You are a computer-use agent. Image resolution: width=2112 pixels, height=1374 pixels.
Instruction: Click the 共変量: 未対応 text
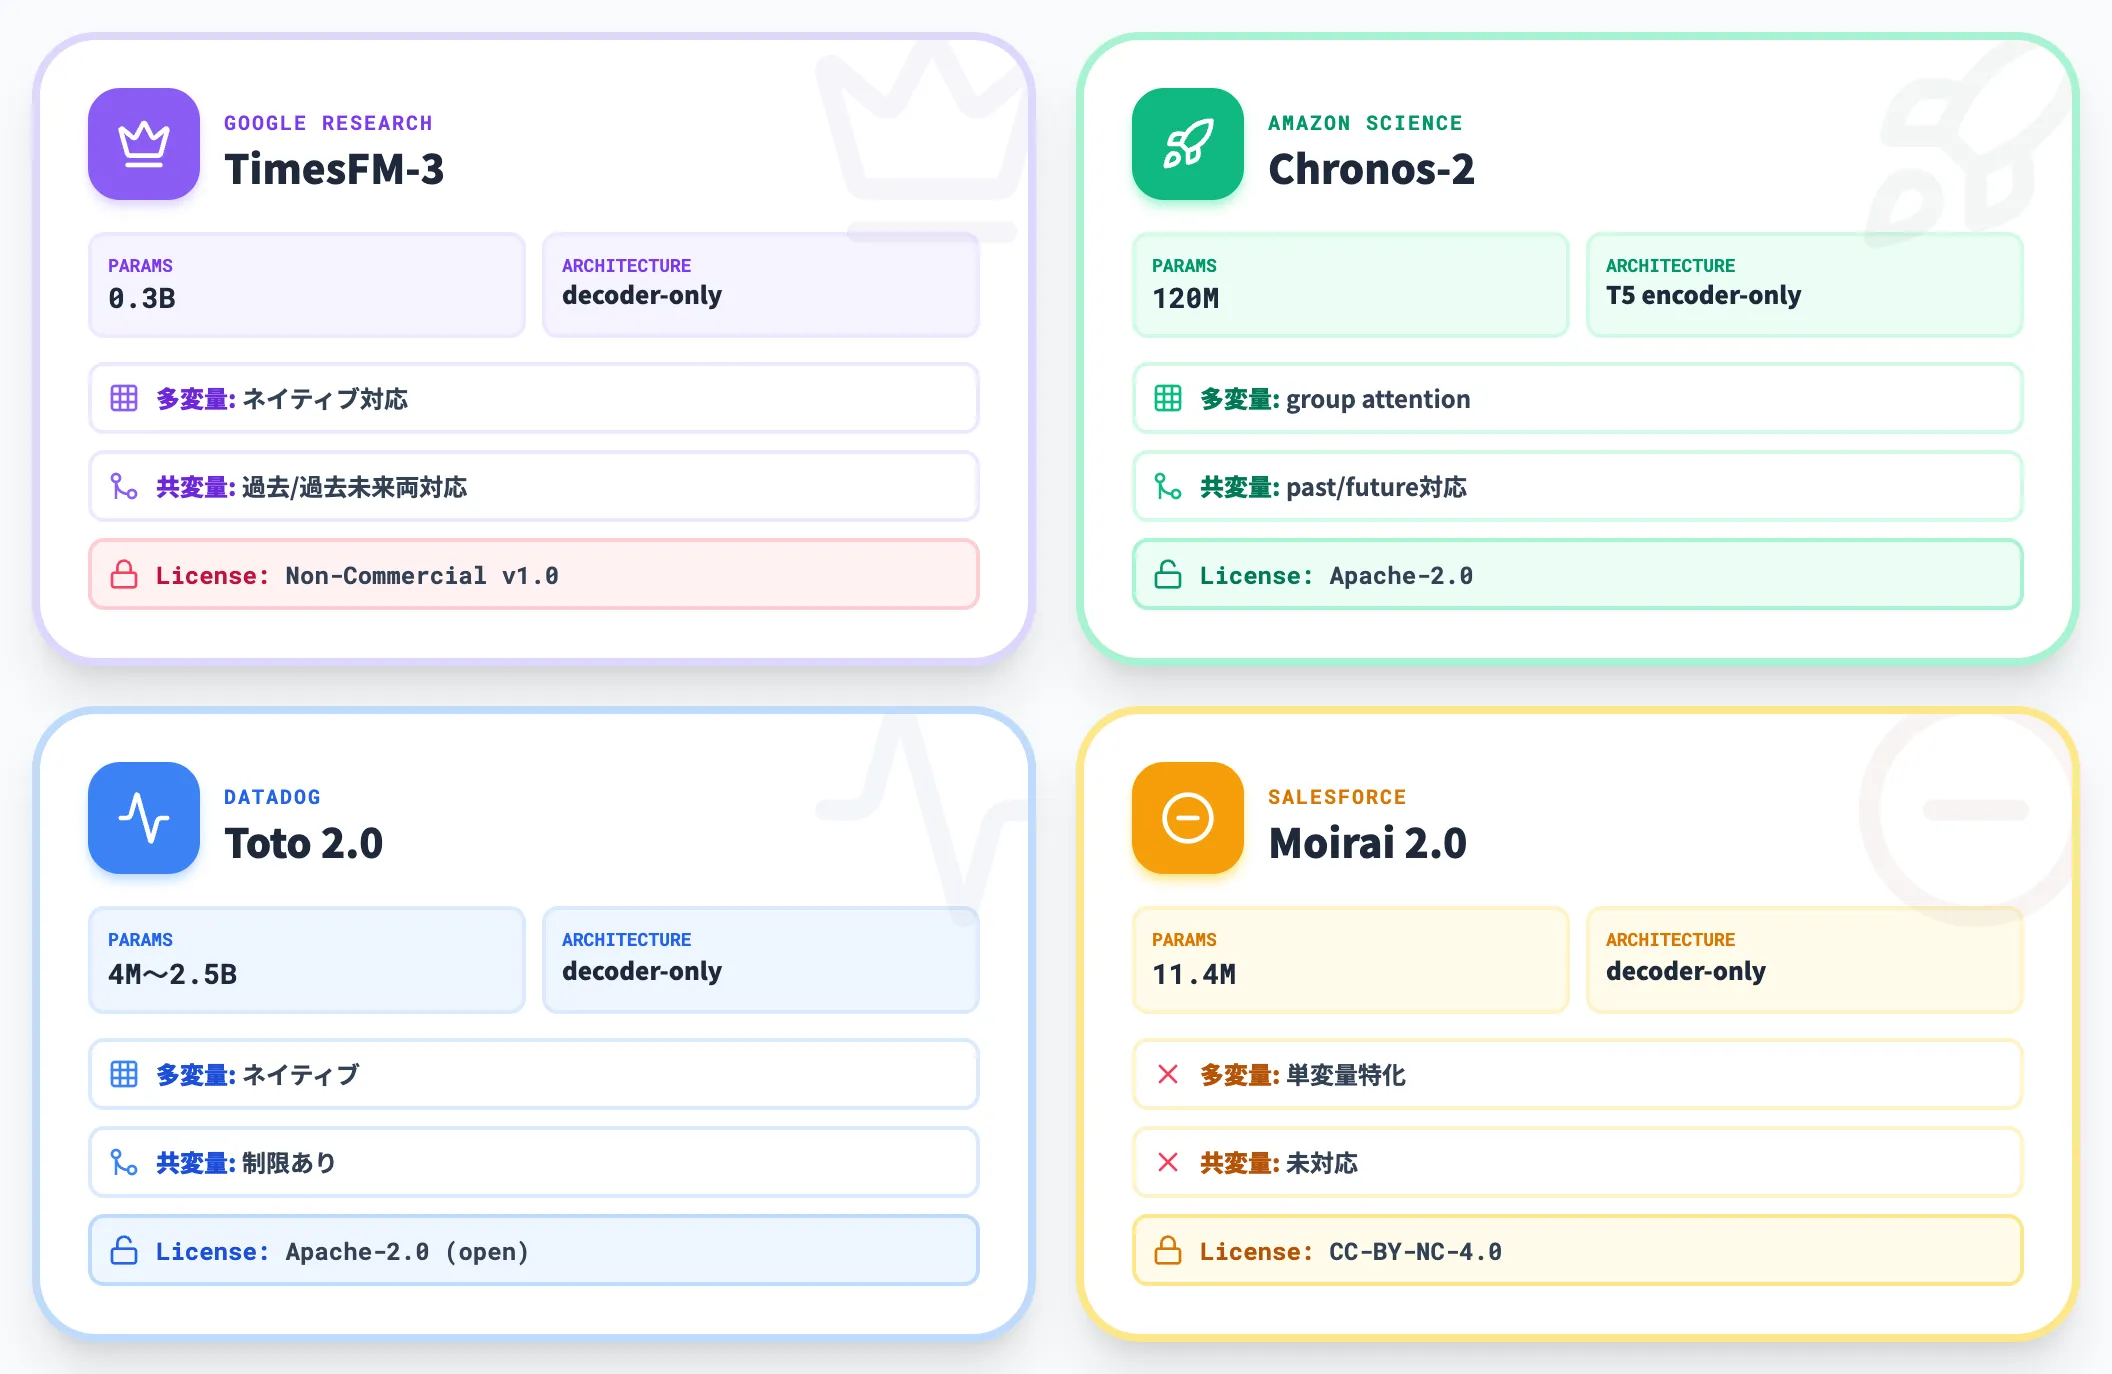coord(1279,1163)
